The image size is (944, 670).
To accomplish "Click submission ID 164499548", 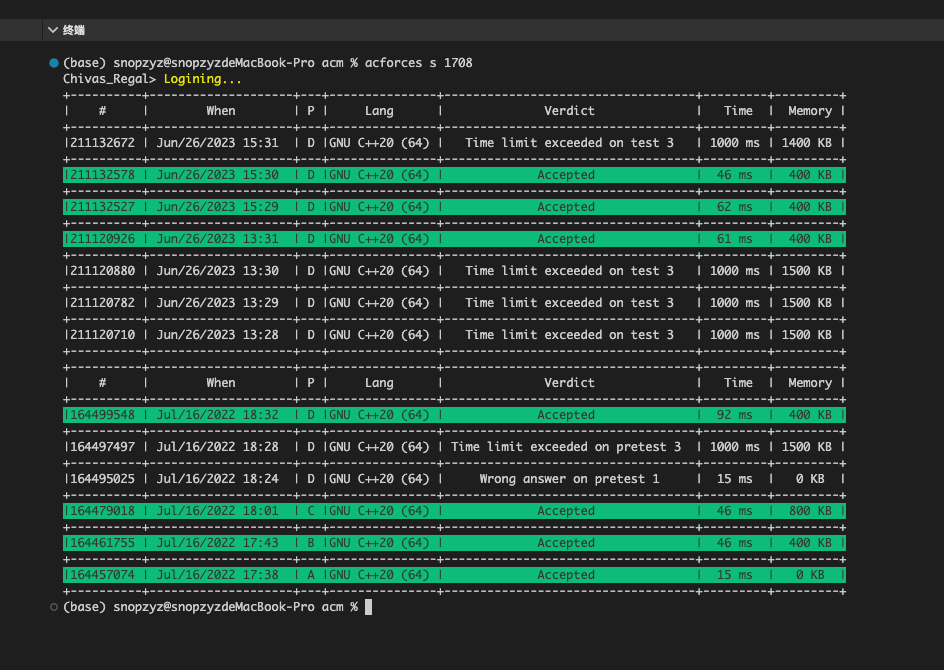I will click(x=102, y=415).
